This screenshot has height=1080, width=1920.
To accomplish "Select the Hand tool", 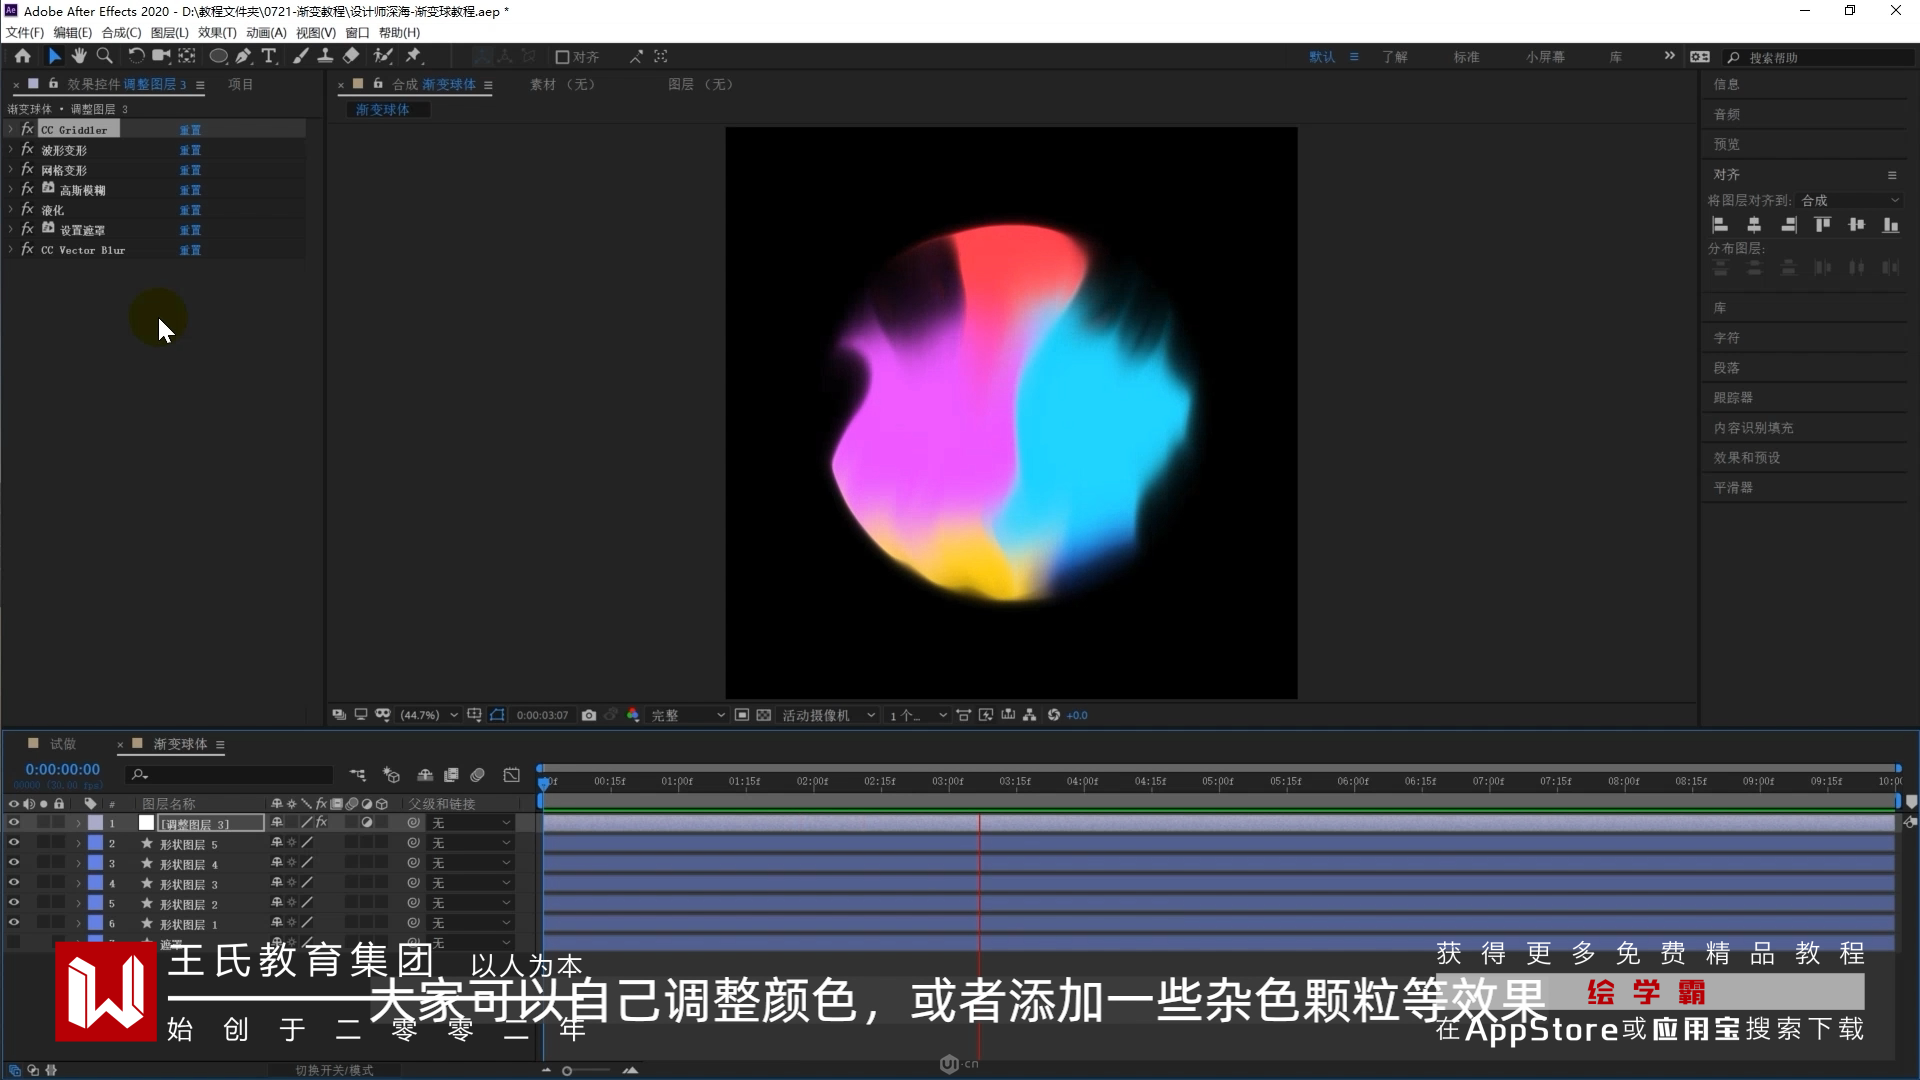I will point(79,56).
